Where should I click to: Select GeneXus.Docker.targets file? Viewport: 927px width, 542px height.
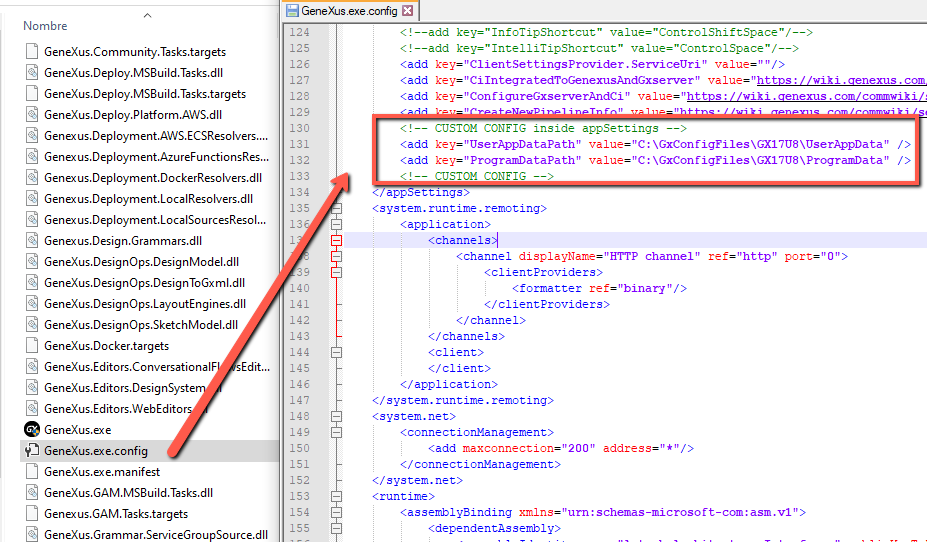106,346
